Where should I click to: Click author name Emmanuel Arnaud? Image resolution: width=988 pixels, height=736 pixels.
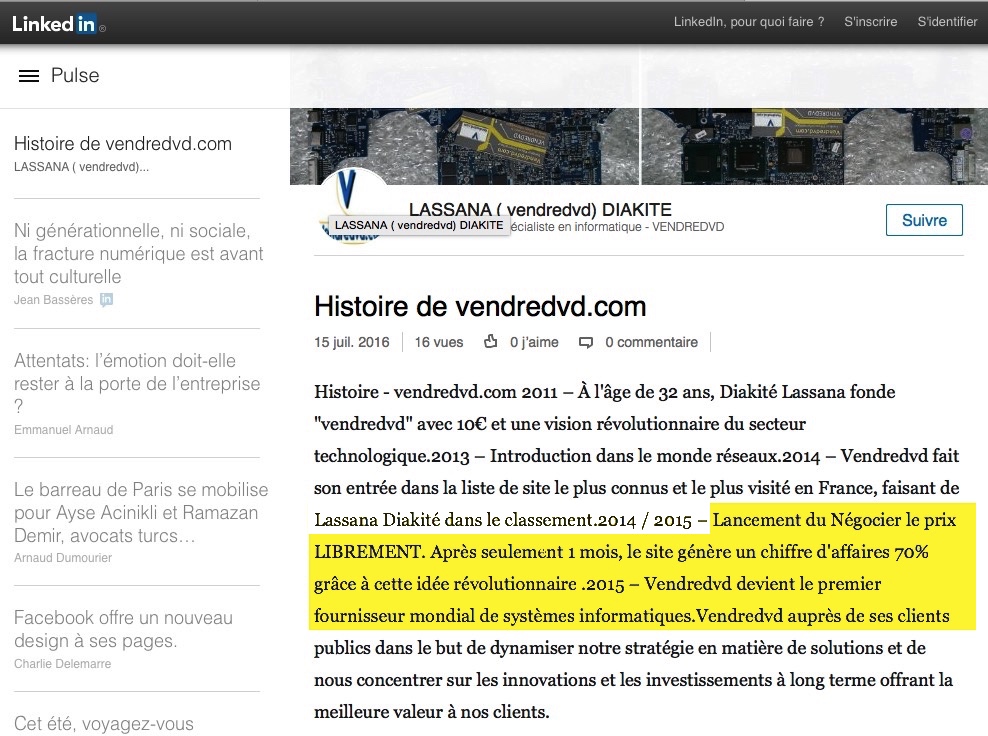[64, 430]
